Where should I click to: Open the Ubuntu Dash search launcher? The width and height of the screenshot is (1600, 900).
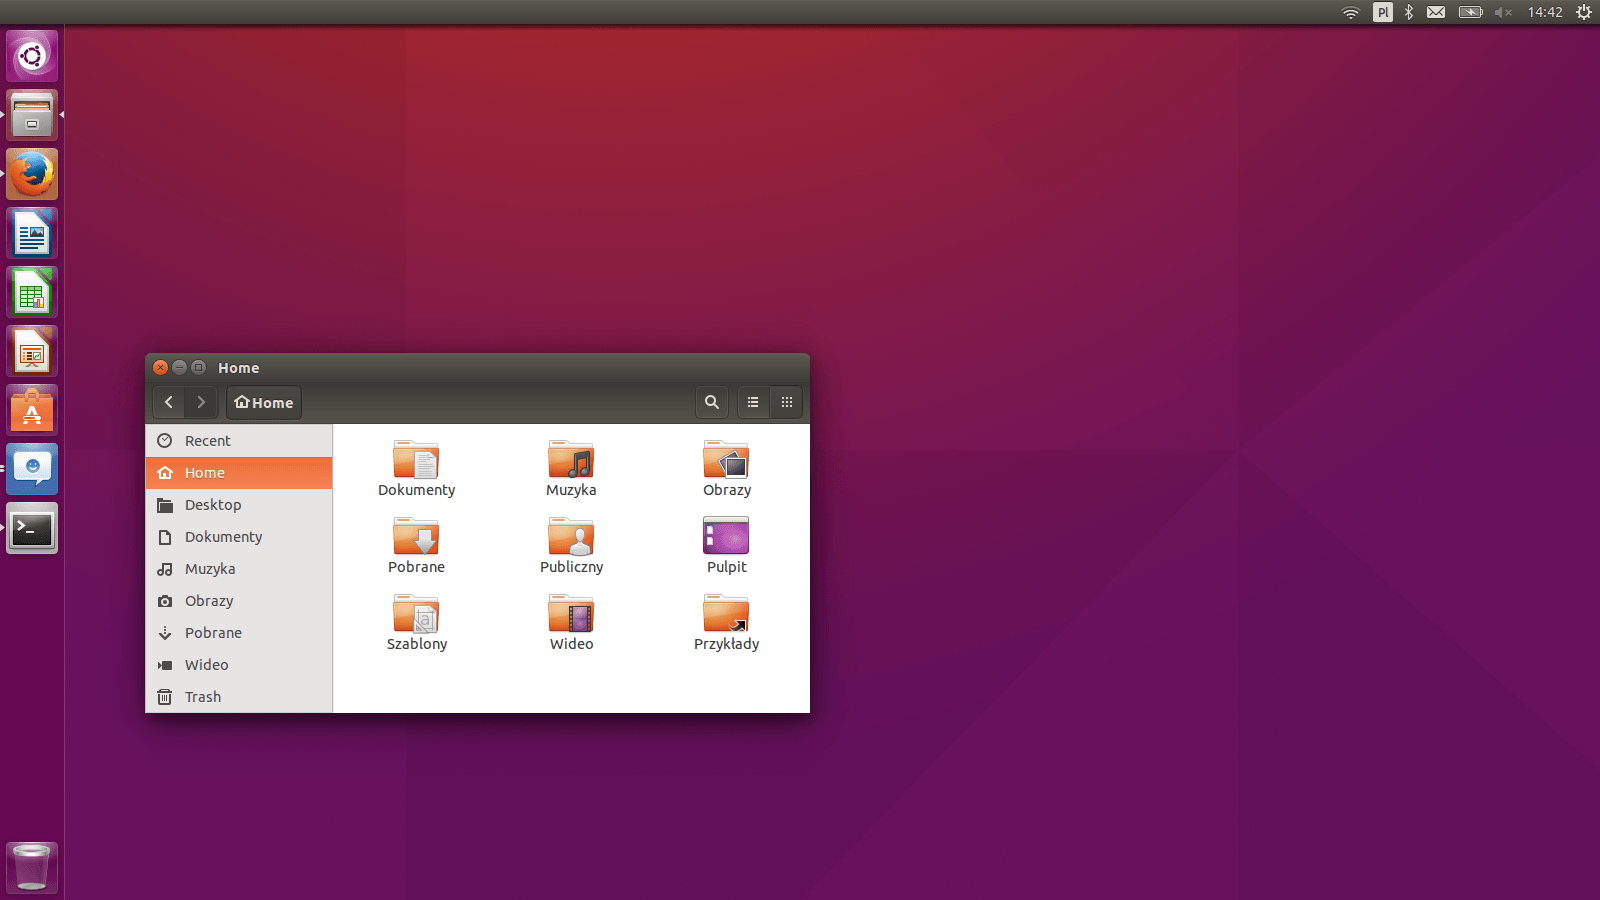pyautogui.click(x=32, y=56)
